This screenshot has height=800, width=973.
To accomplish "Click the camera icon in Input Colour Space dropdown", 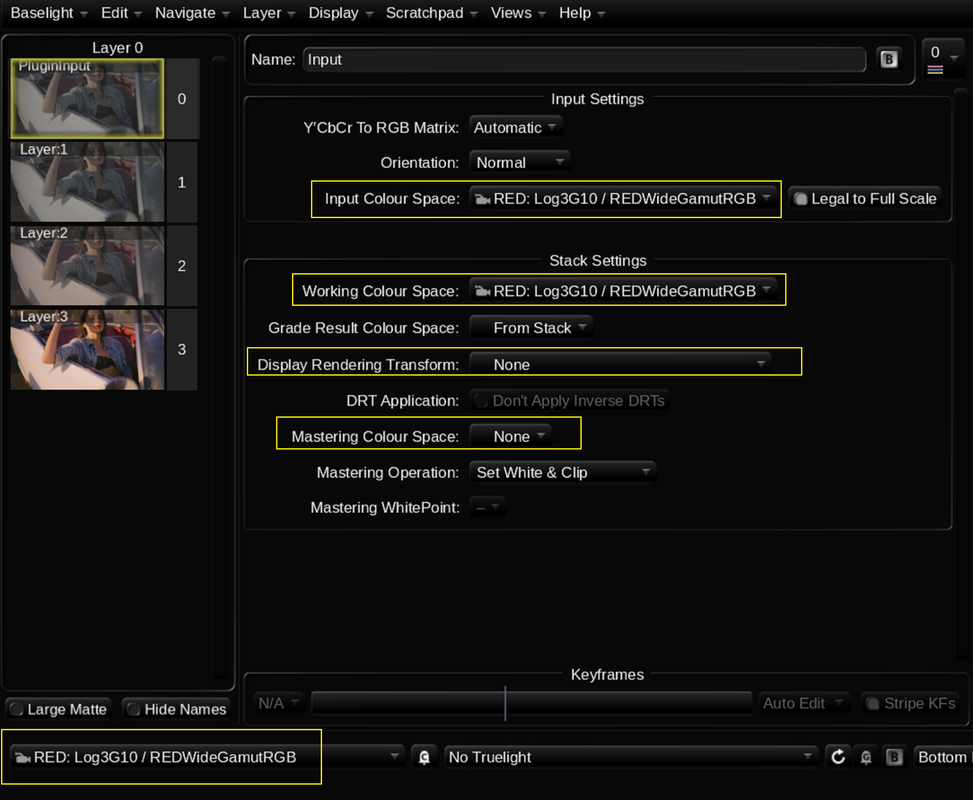I will [x=482, y=199].
